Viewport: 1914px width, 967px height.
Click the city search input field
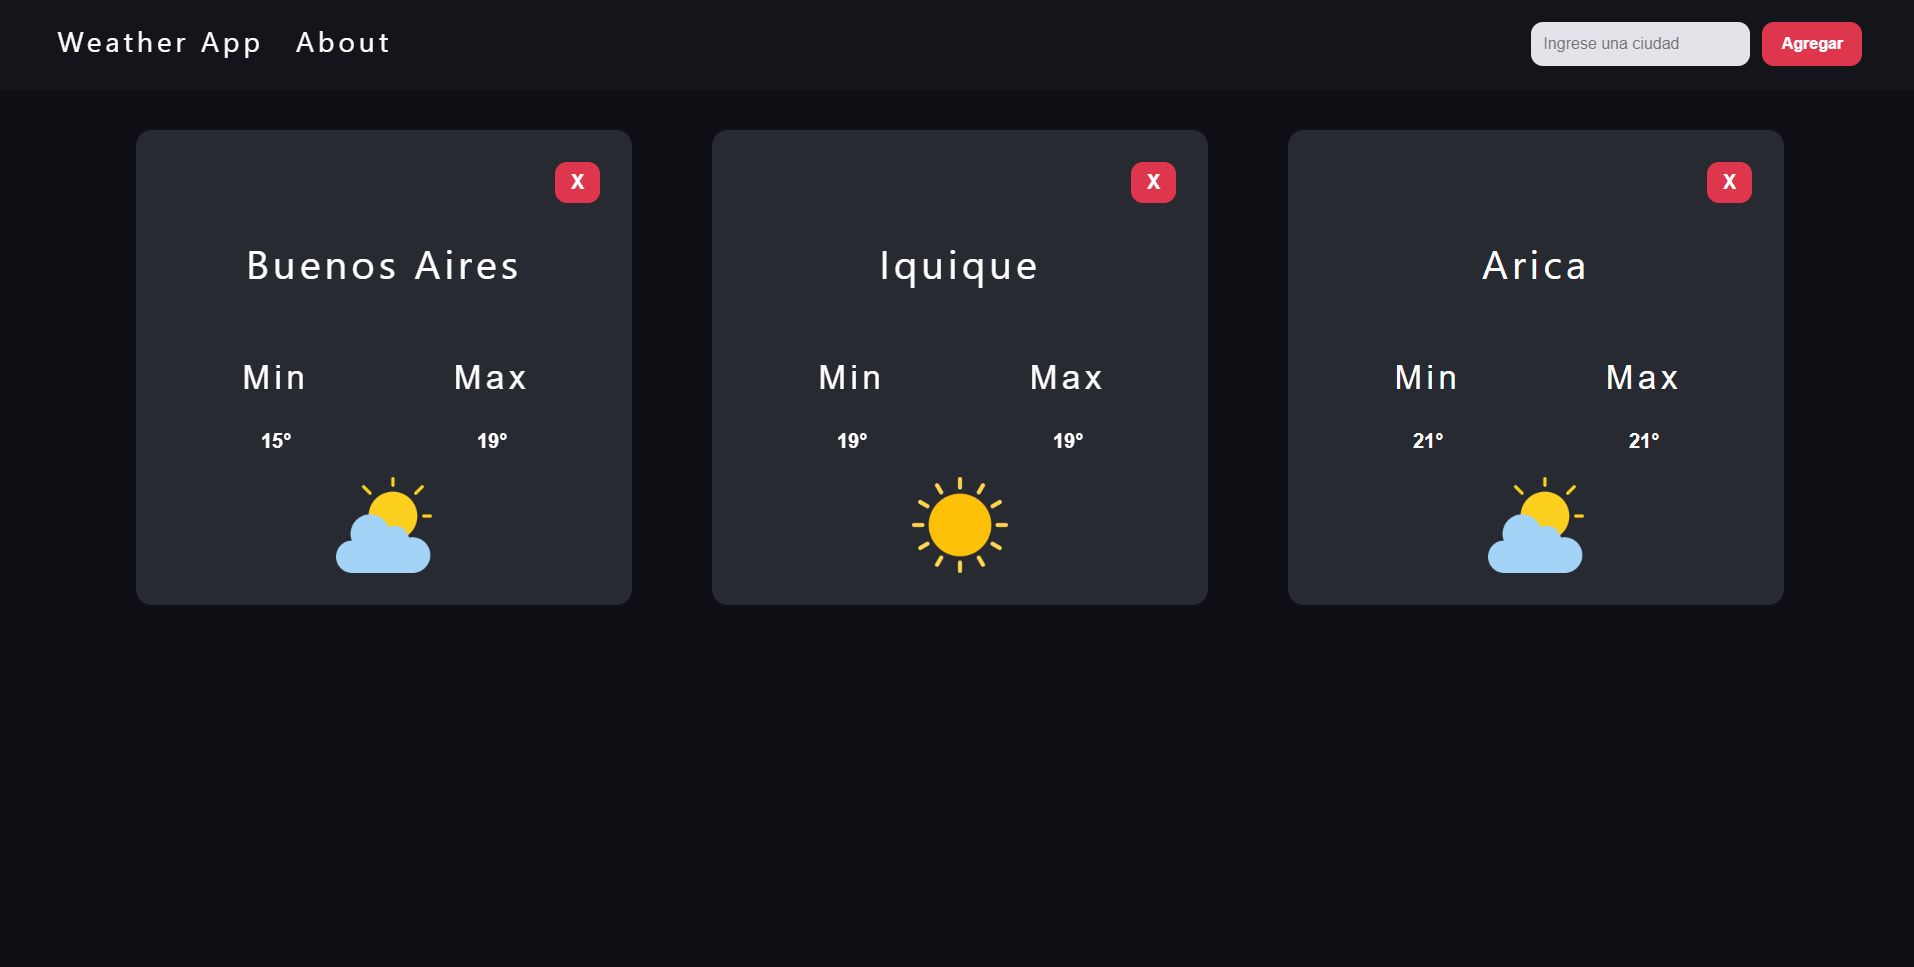coord(1639,43)
